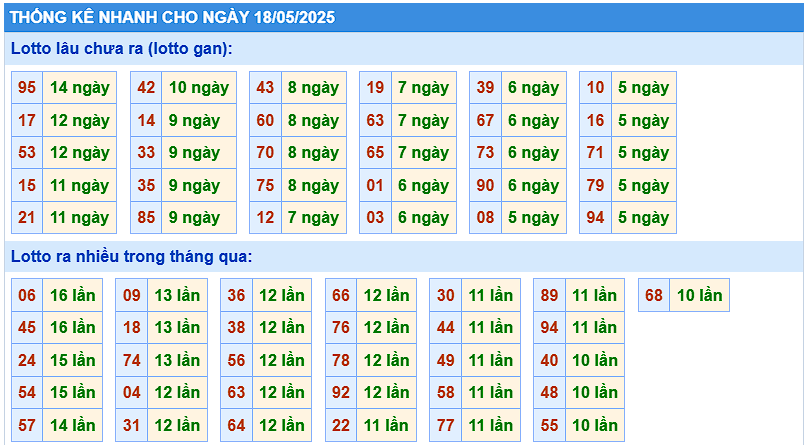The width and height of the screenshot is (811, 445).
Task: Click number 10 with 5 ngày
Action: pos(595,87)
